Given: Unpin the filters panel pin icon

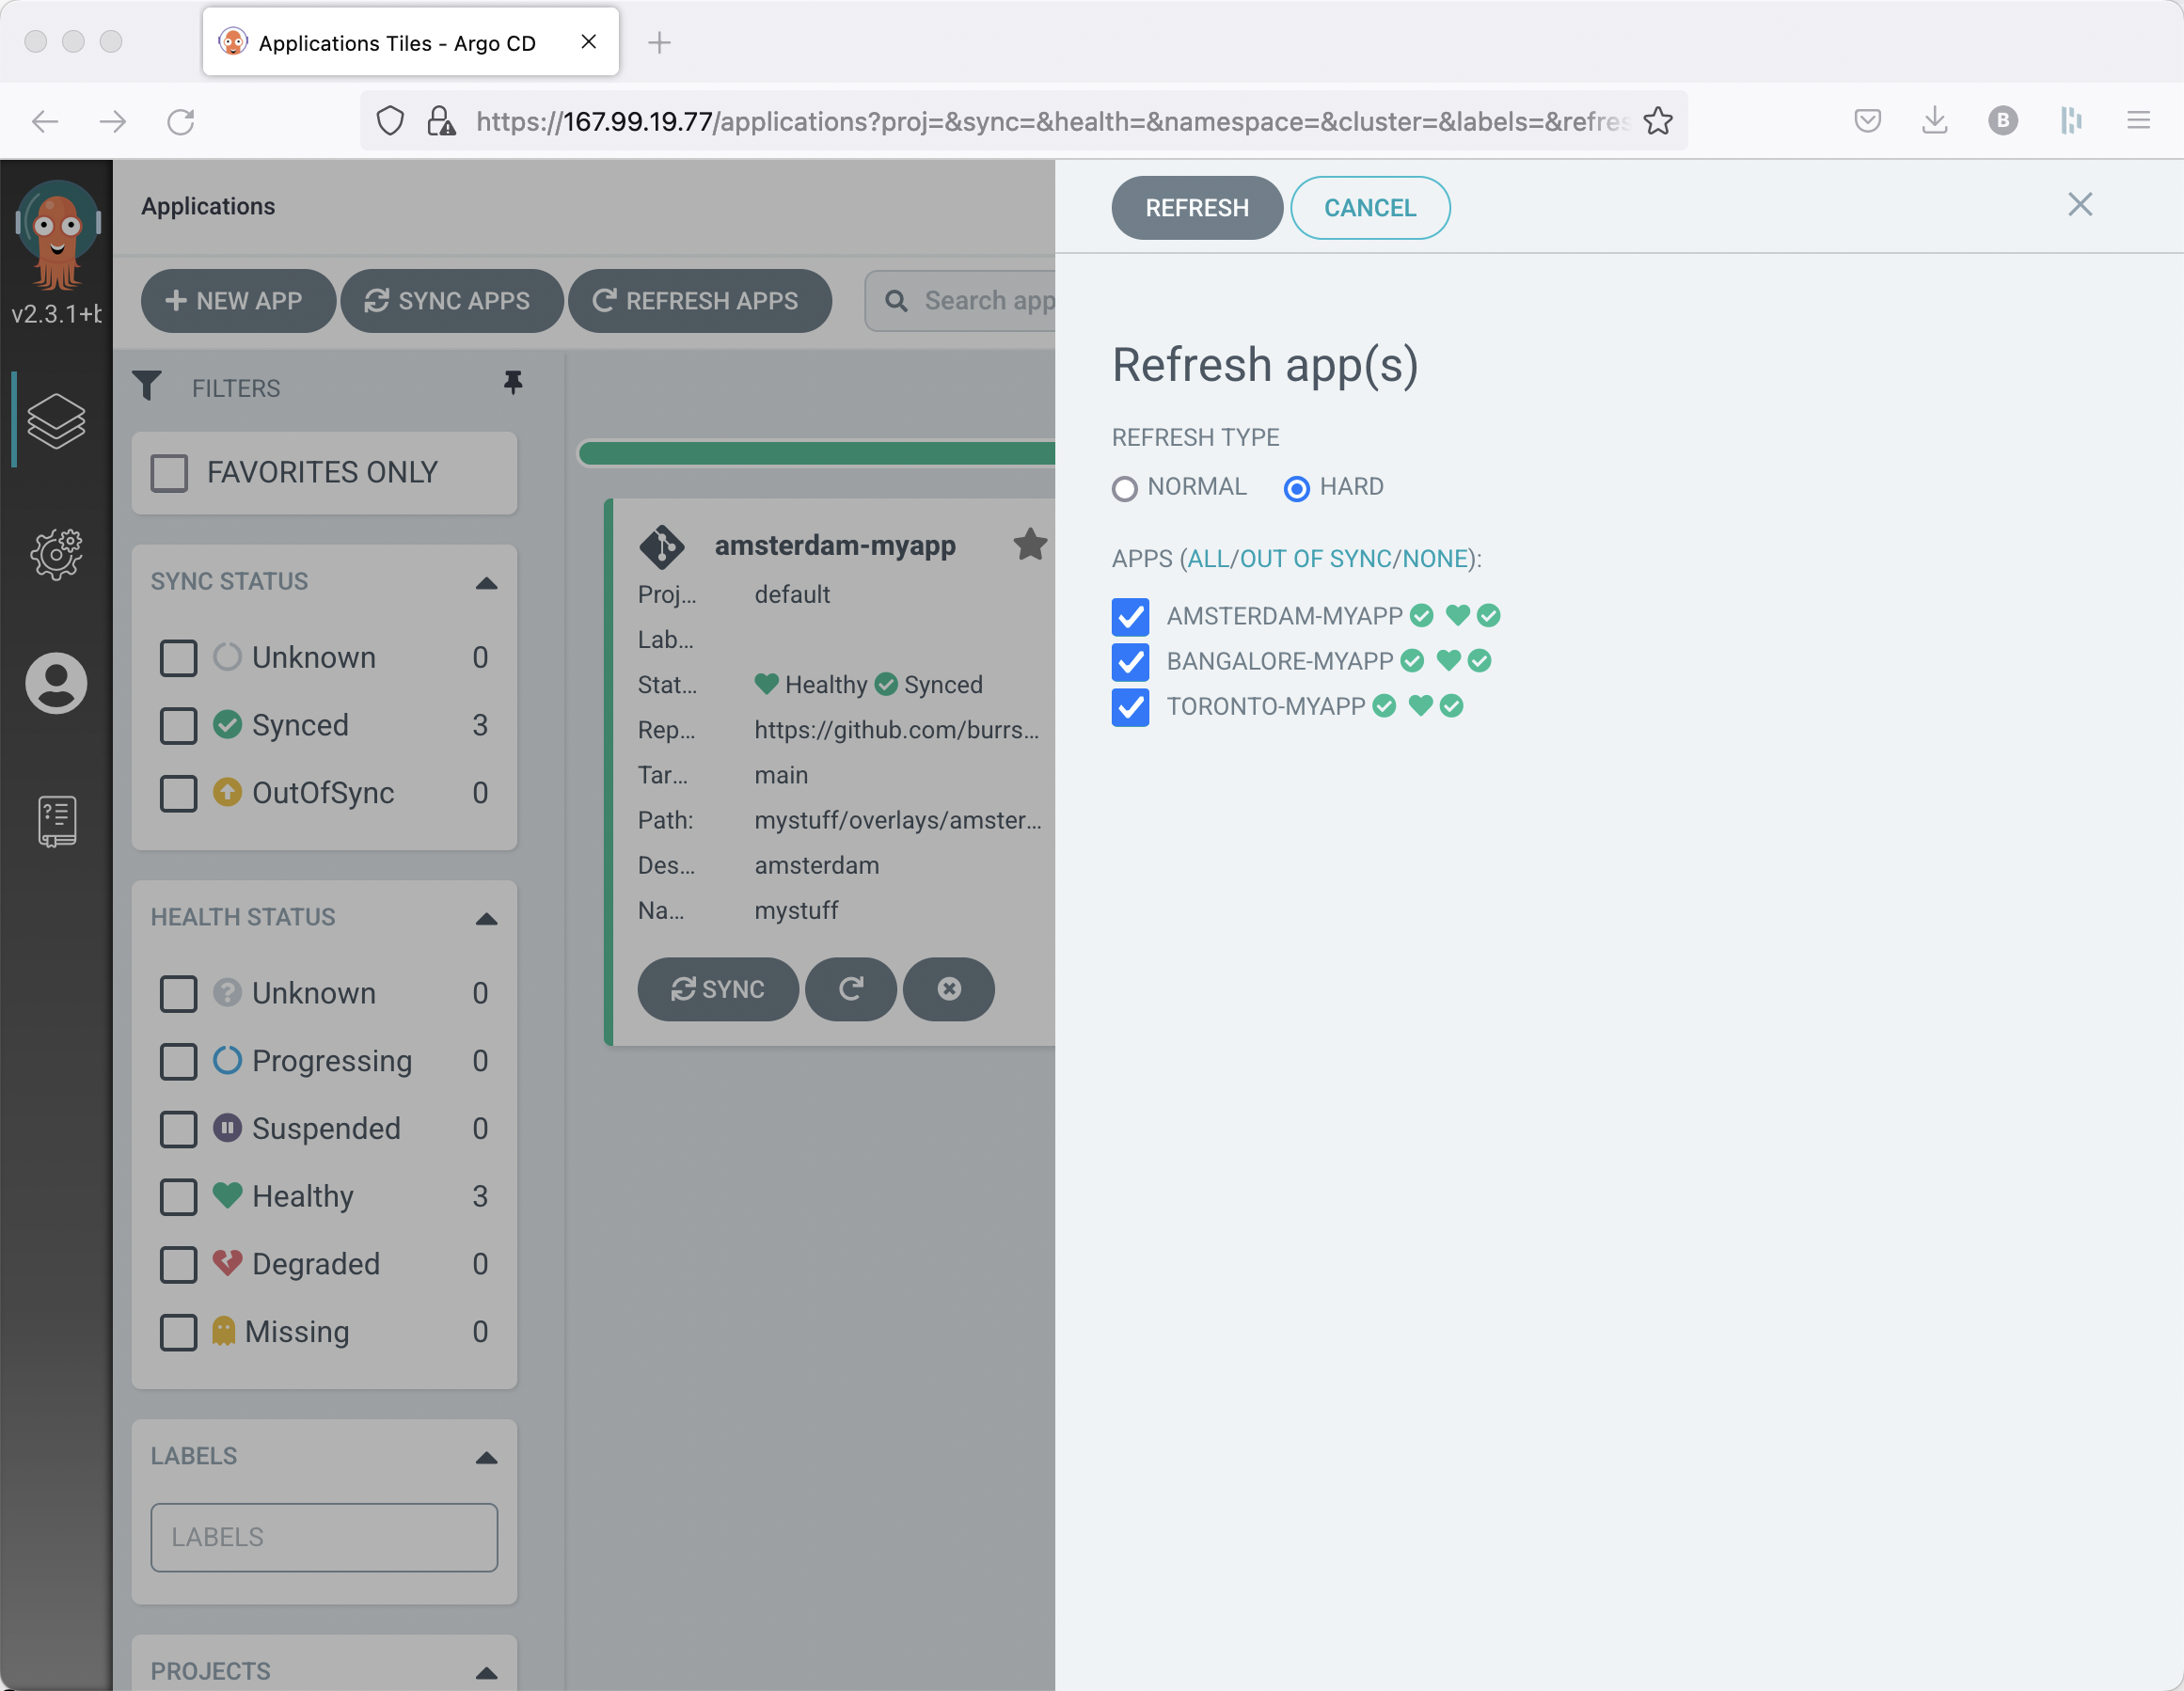Looking at the screenshot, I should point(513,383).
